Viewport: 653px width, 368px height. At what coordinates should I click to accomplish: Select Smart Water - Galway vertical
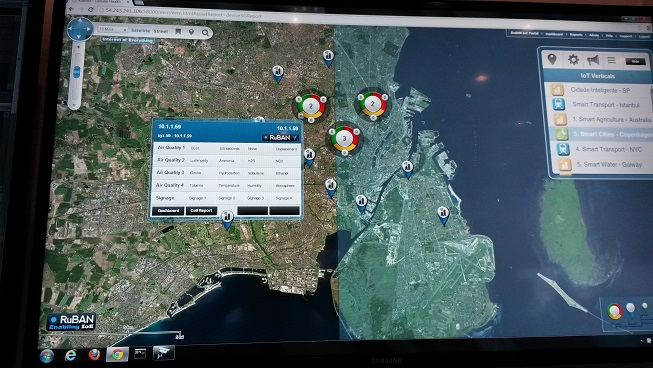(609, 164)
